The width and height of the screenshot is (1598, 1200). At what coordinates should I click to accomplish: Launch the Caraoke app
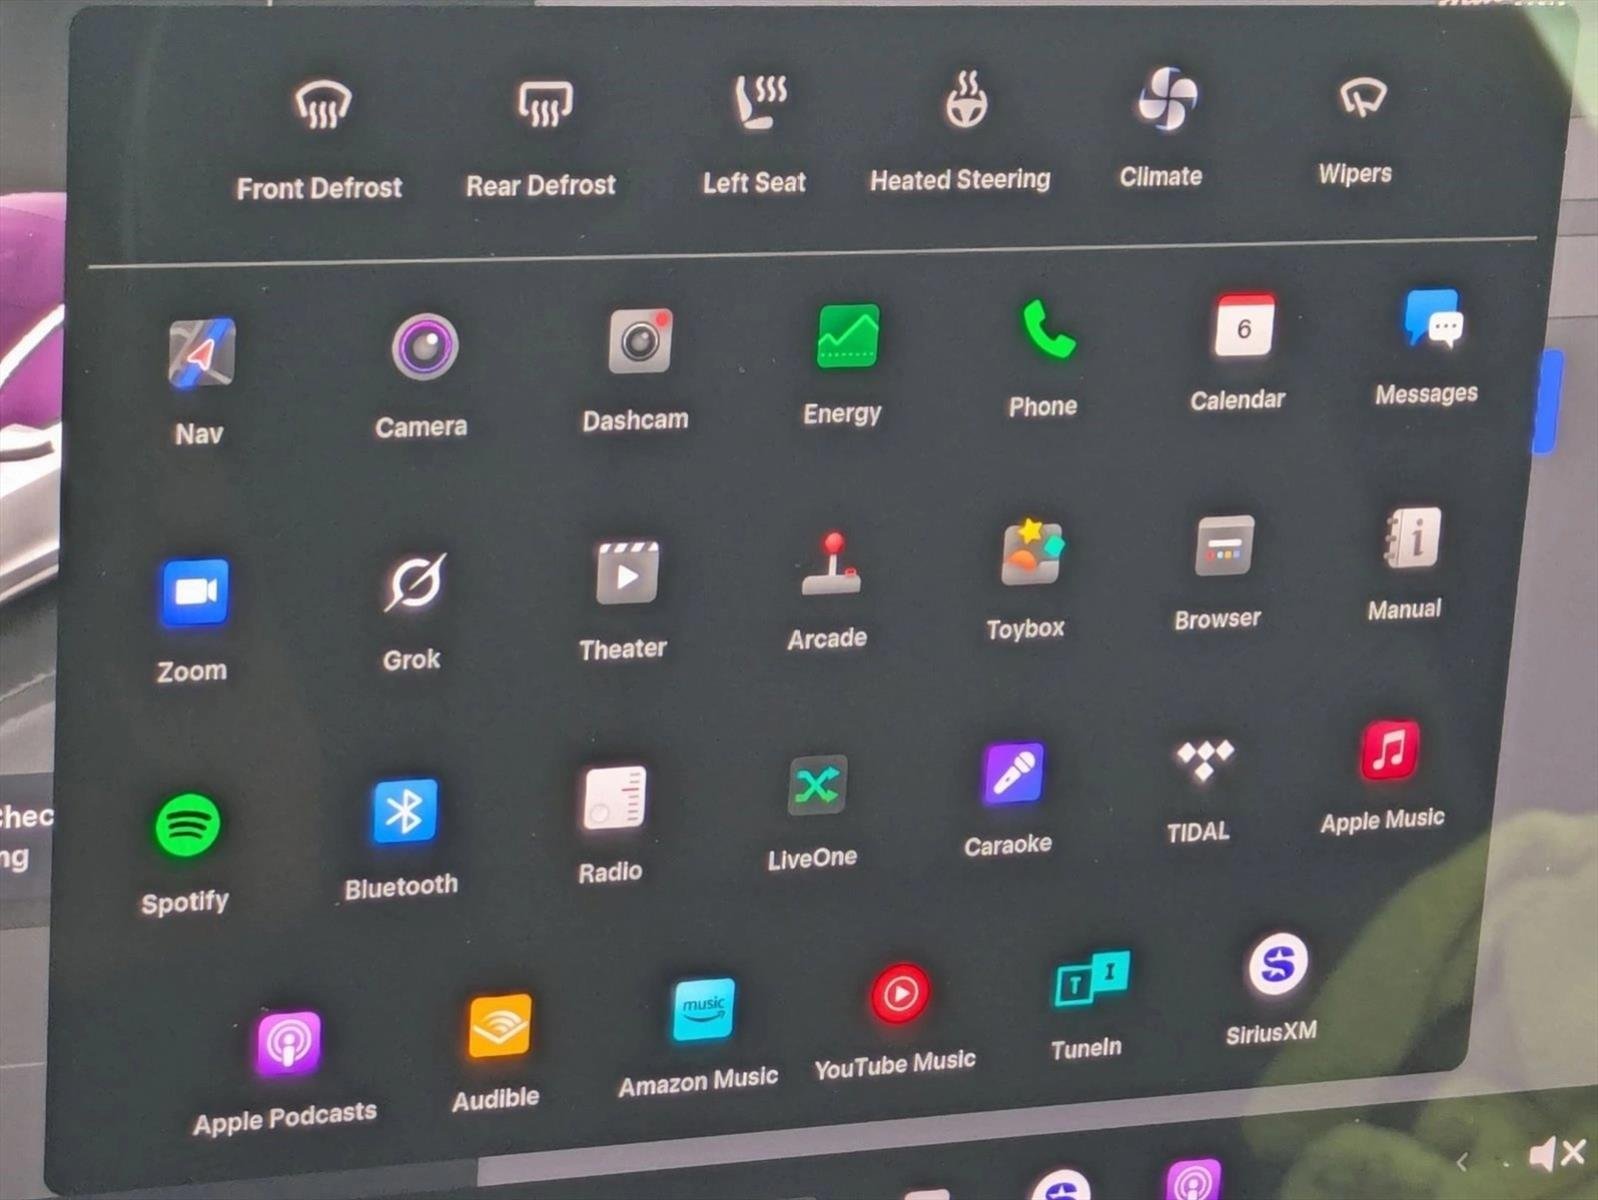coord(1012,774)
